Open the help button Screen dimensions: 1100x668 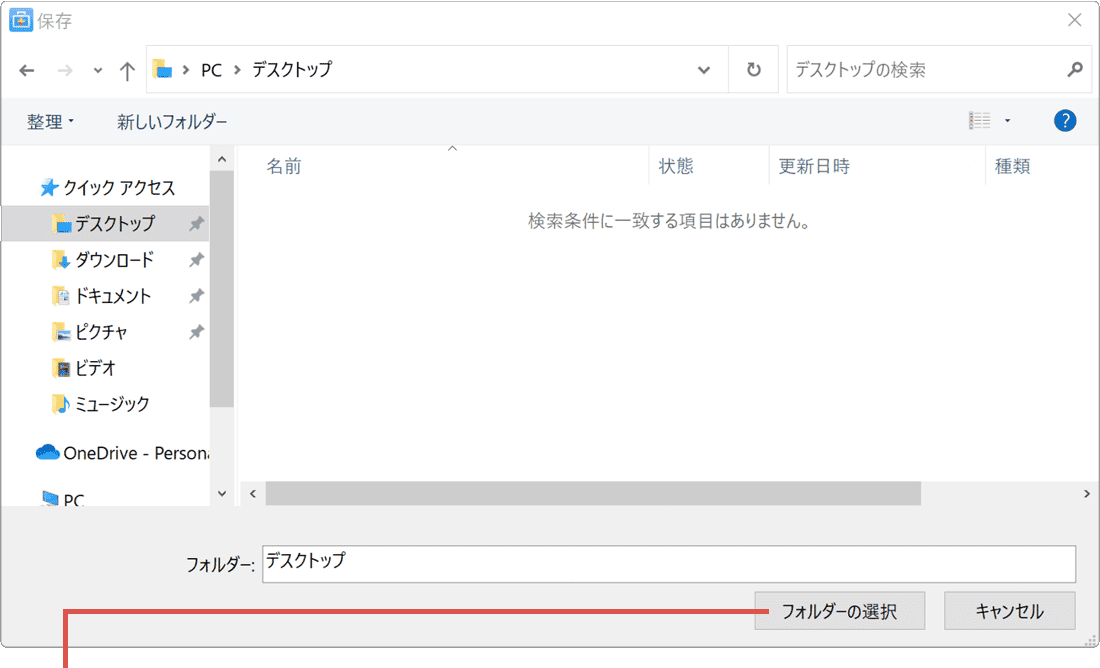[1064, 120]
